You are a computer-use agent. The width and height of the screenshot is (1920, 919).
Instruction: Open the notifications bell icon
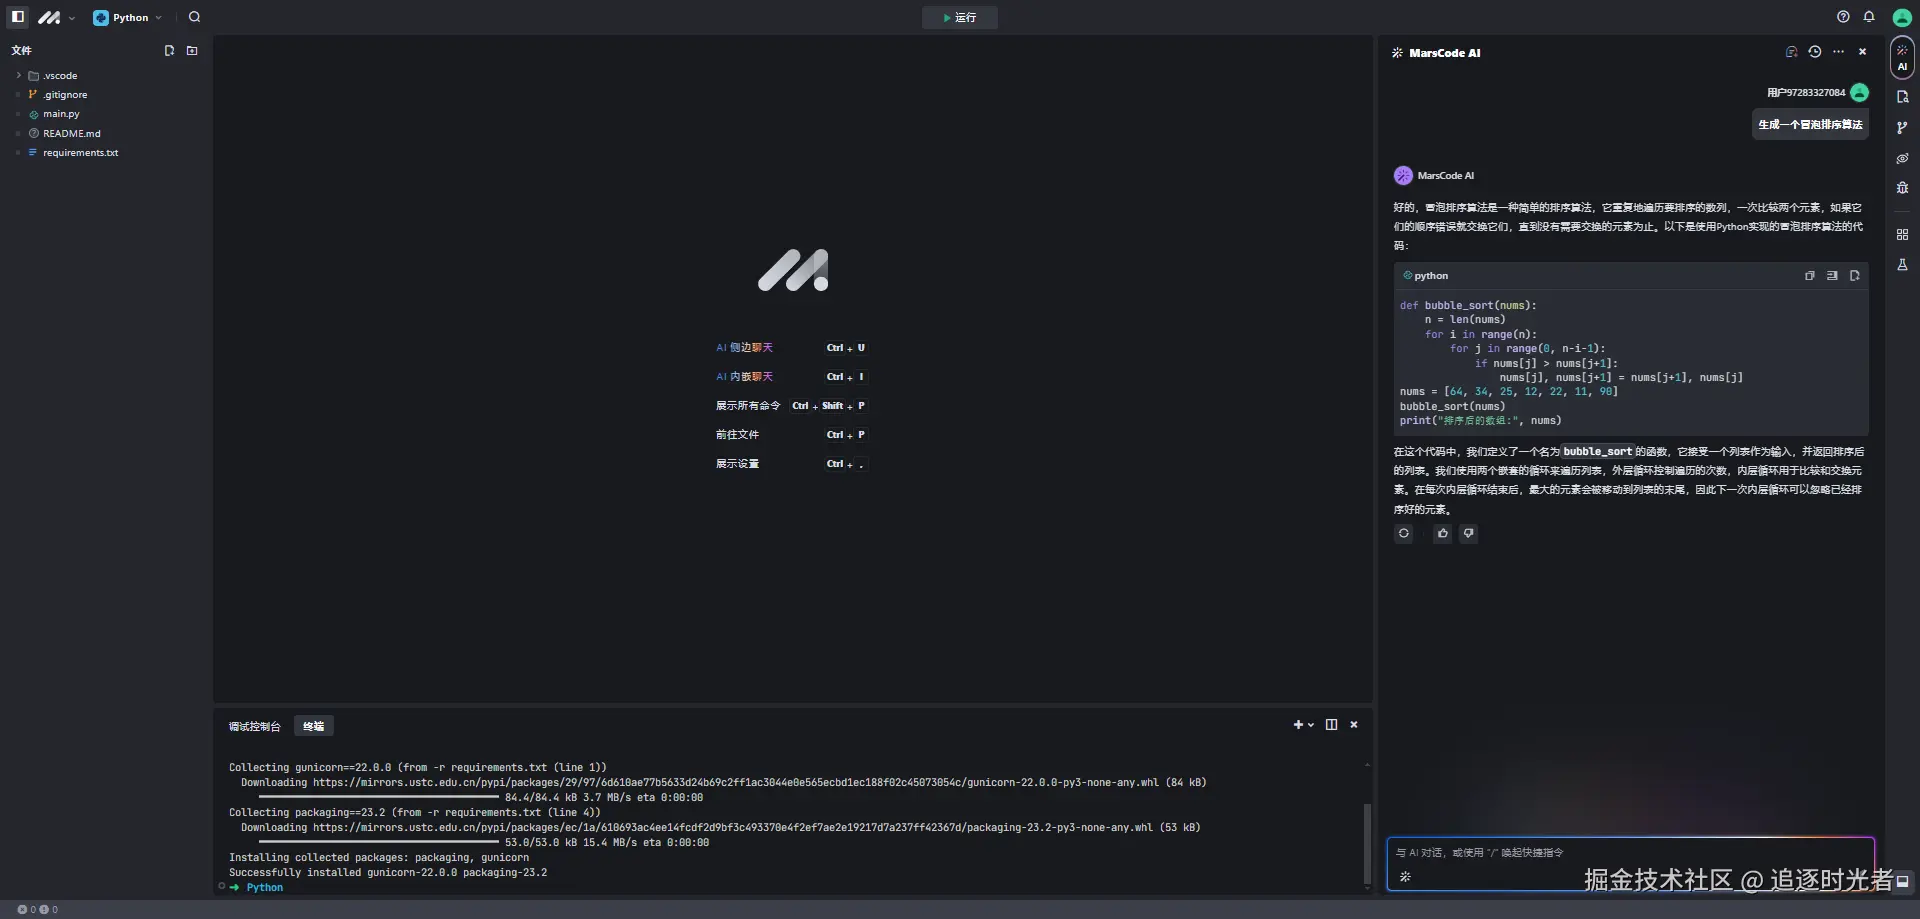[x=1869, y=17]
